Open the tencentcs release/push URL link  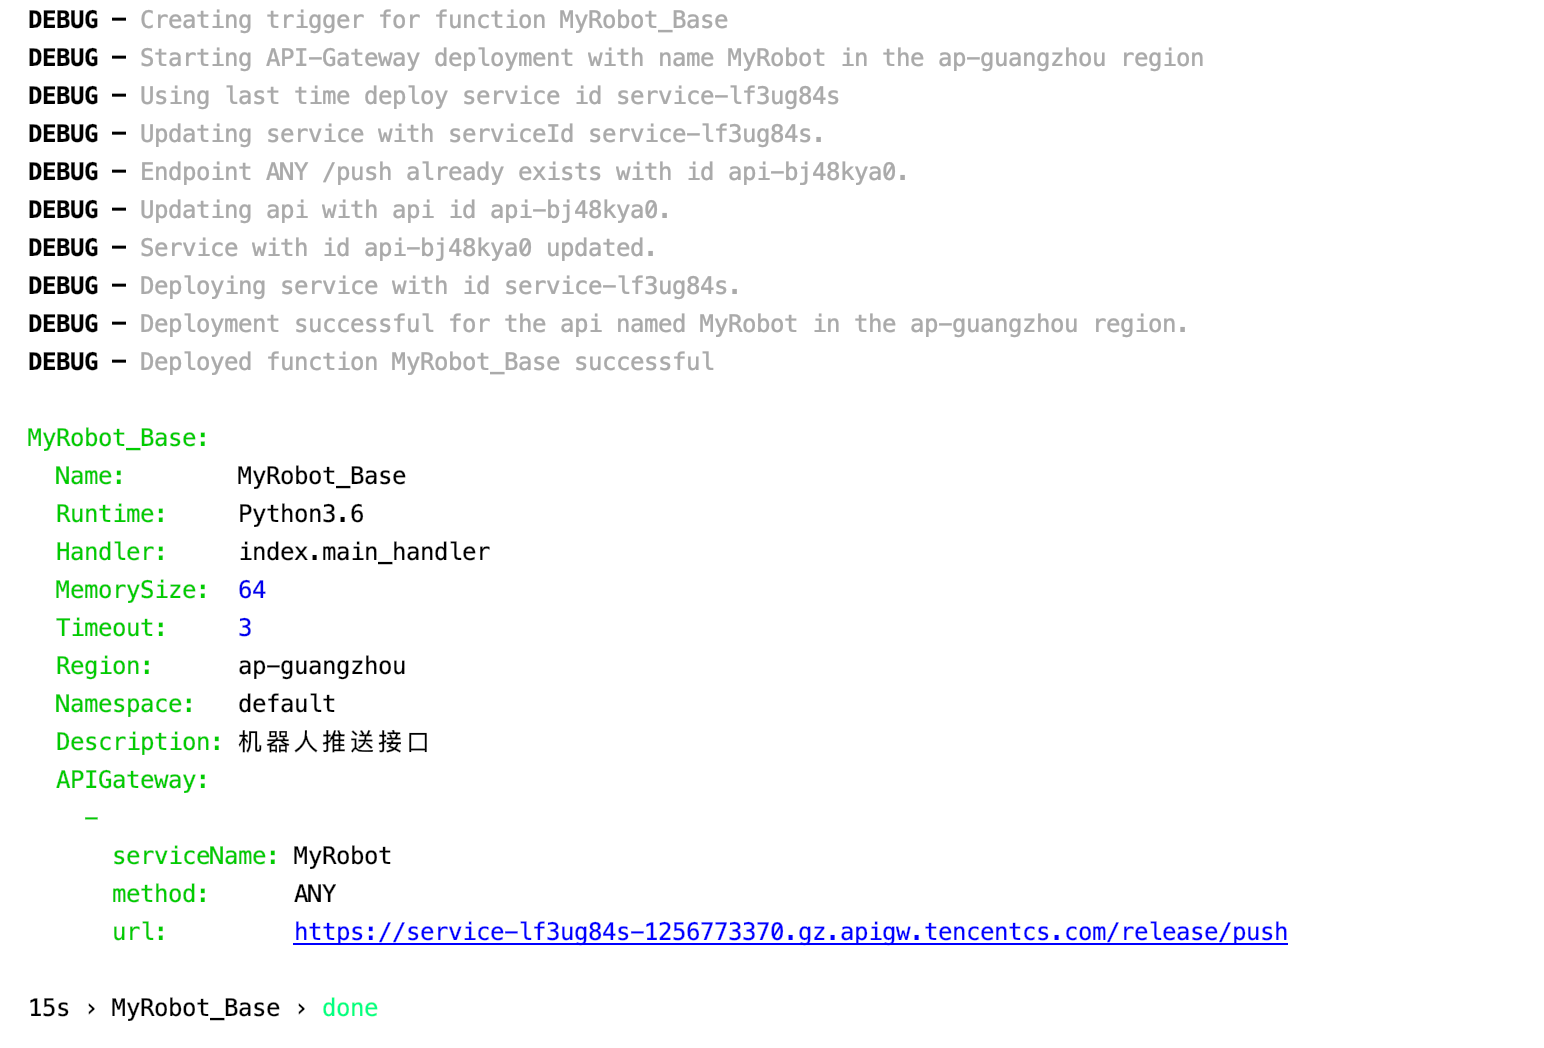790,932
